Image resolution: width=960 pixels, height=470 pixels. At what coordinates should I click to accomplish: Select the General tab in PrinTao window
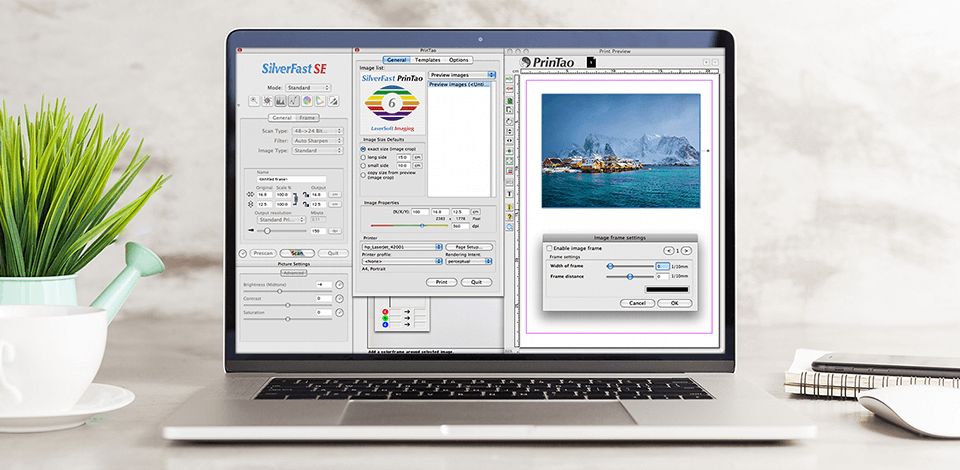pos(397,60)
